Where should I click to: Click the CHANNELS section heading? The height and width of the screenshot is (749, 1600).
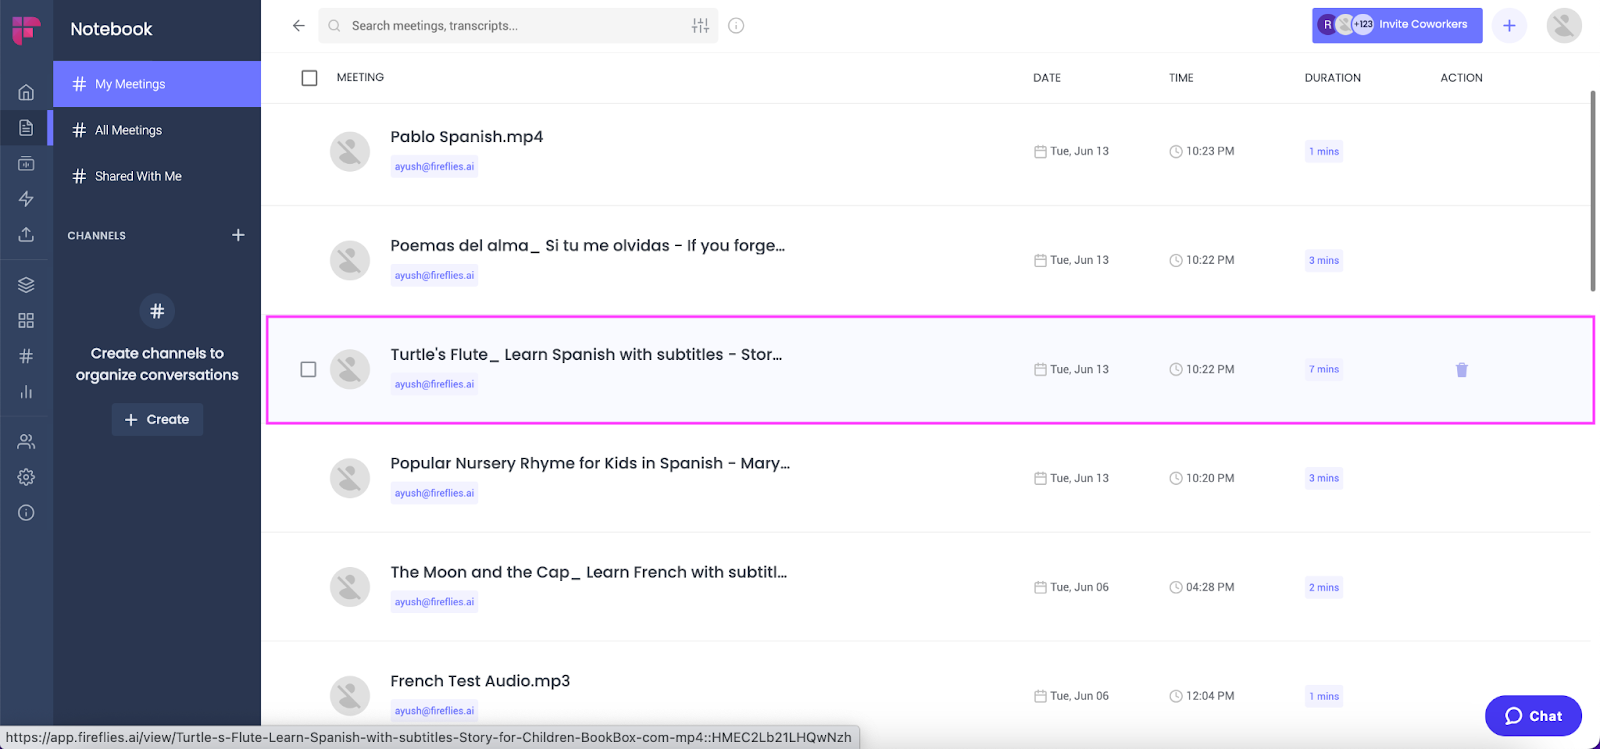(97, 236)
